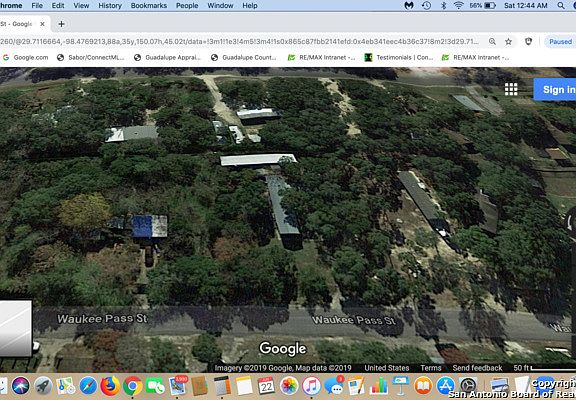This screenshot has width=576, height=400.
Task: Open the Bookmarks menu
Action: (149, 6)
